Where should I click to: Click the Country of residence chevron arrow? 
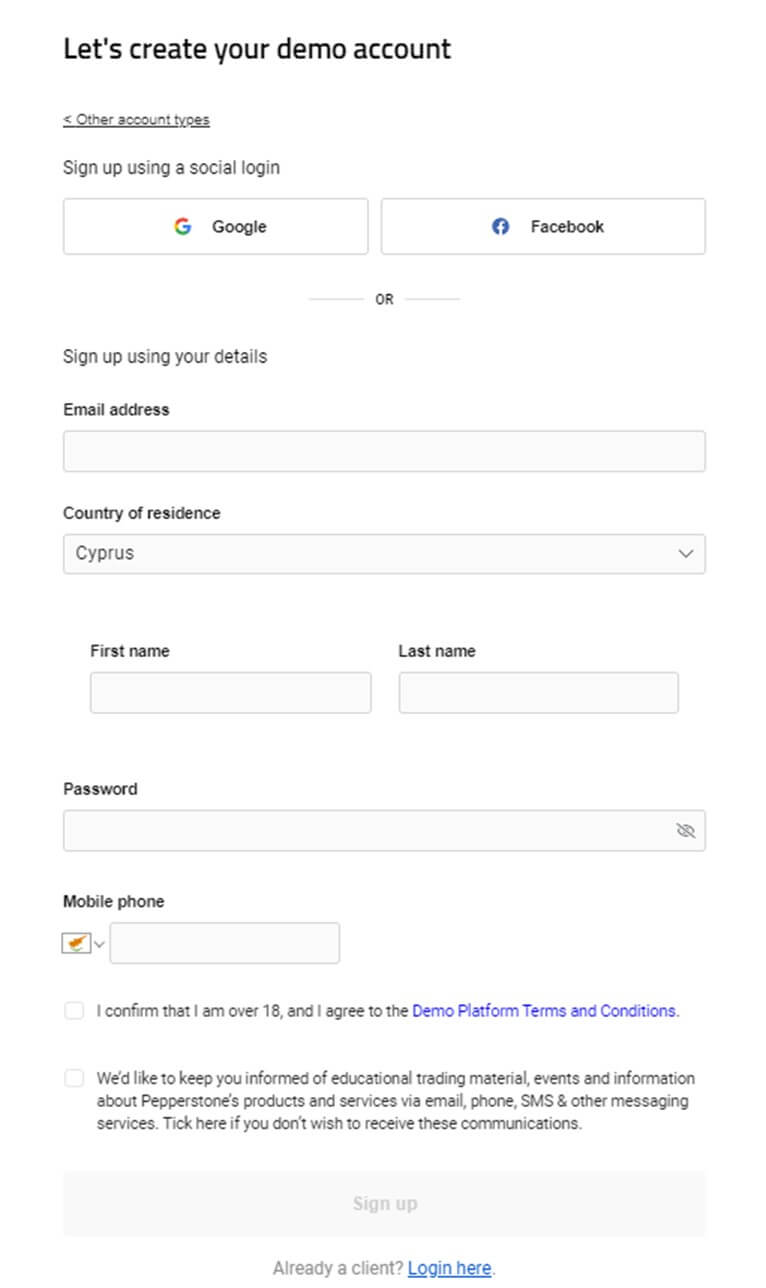coord(686,554)
